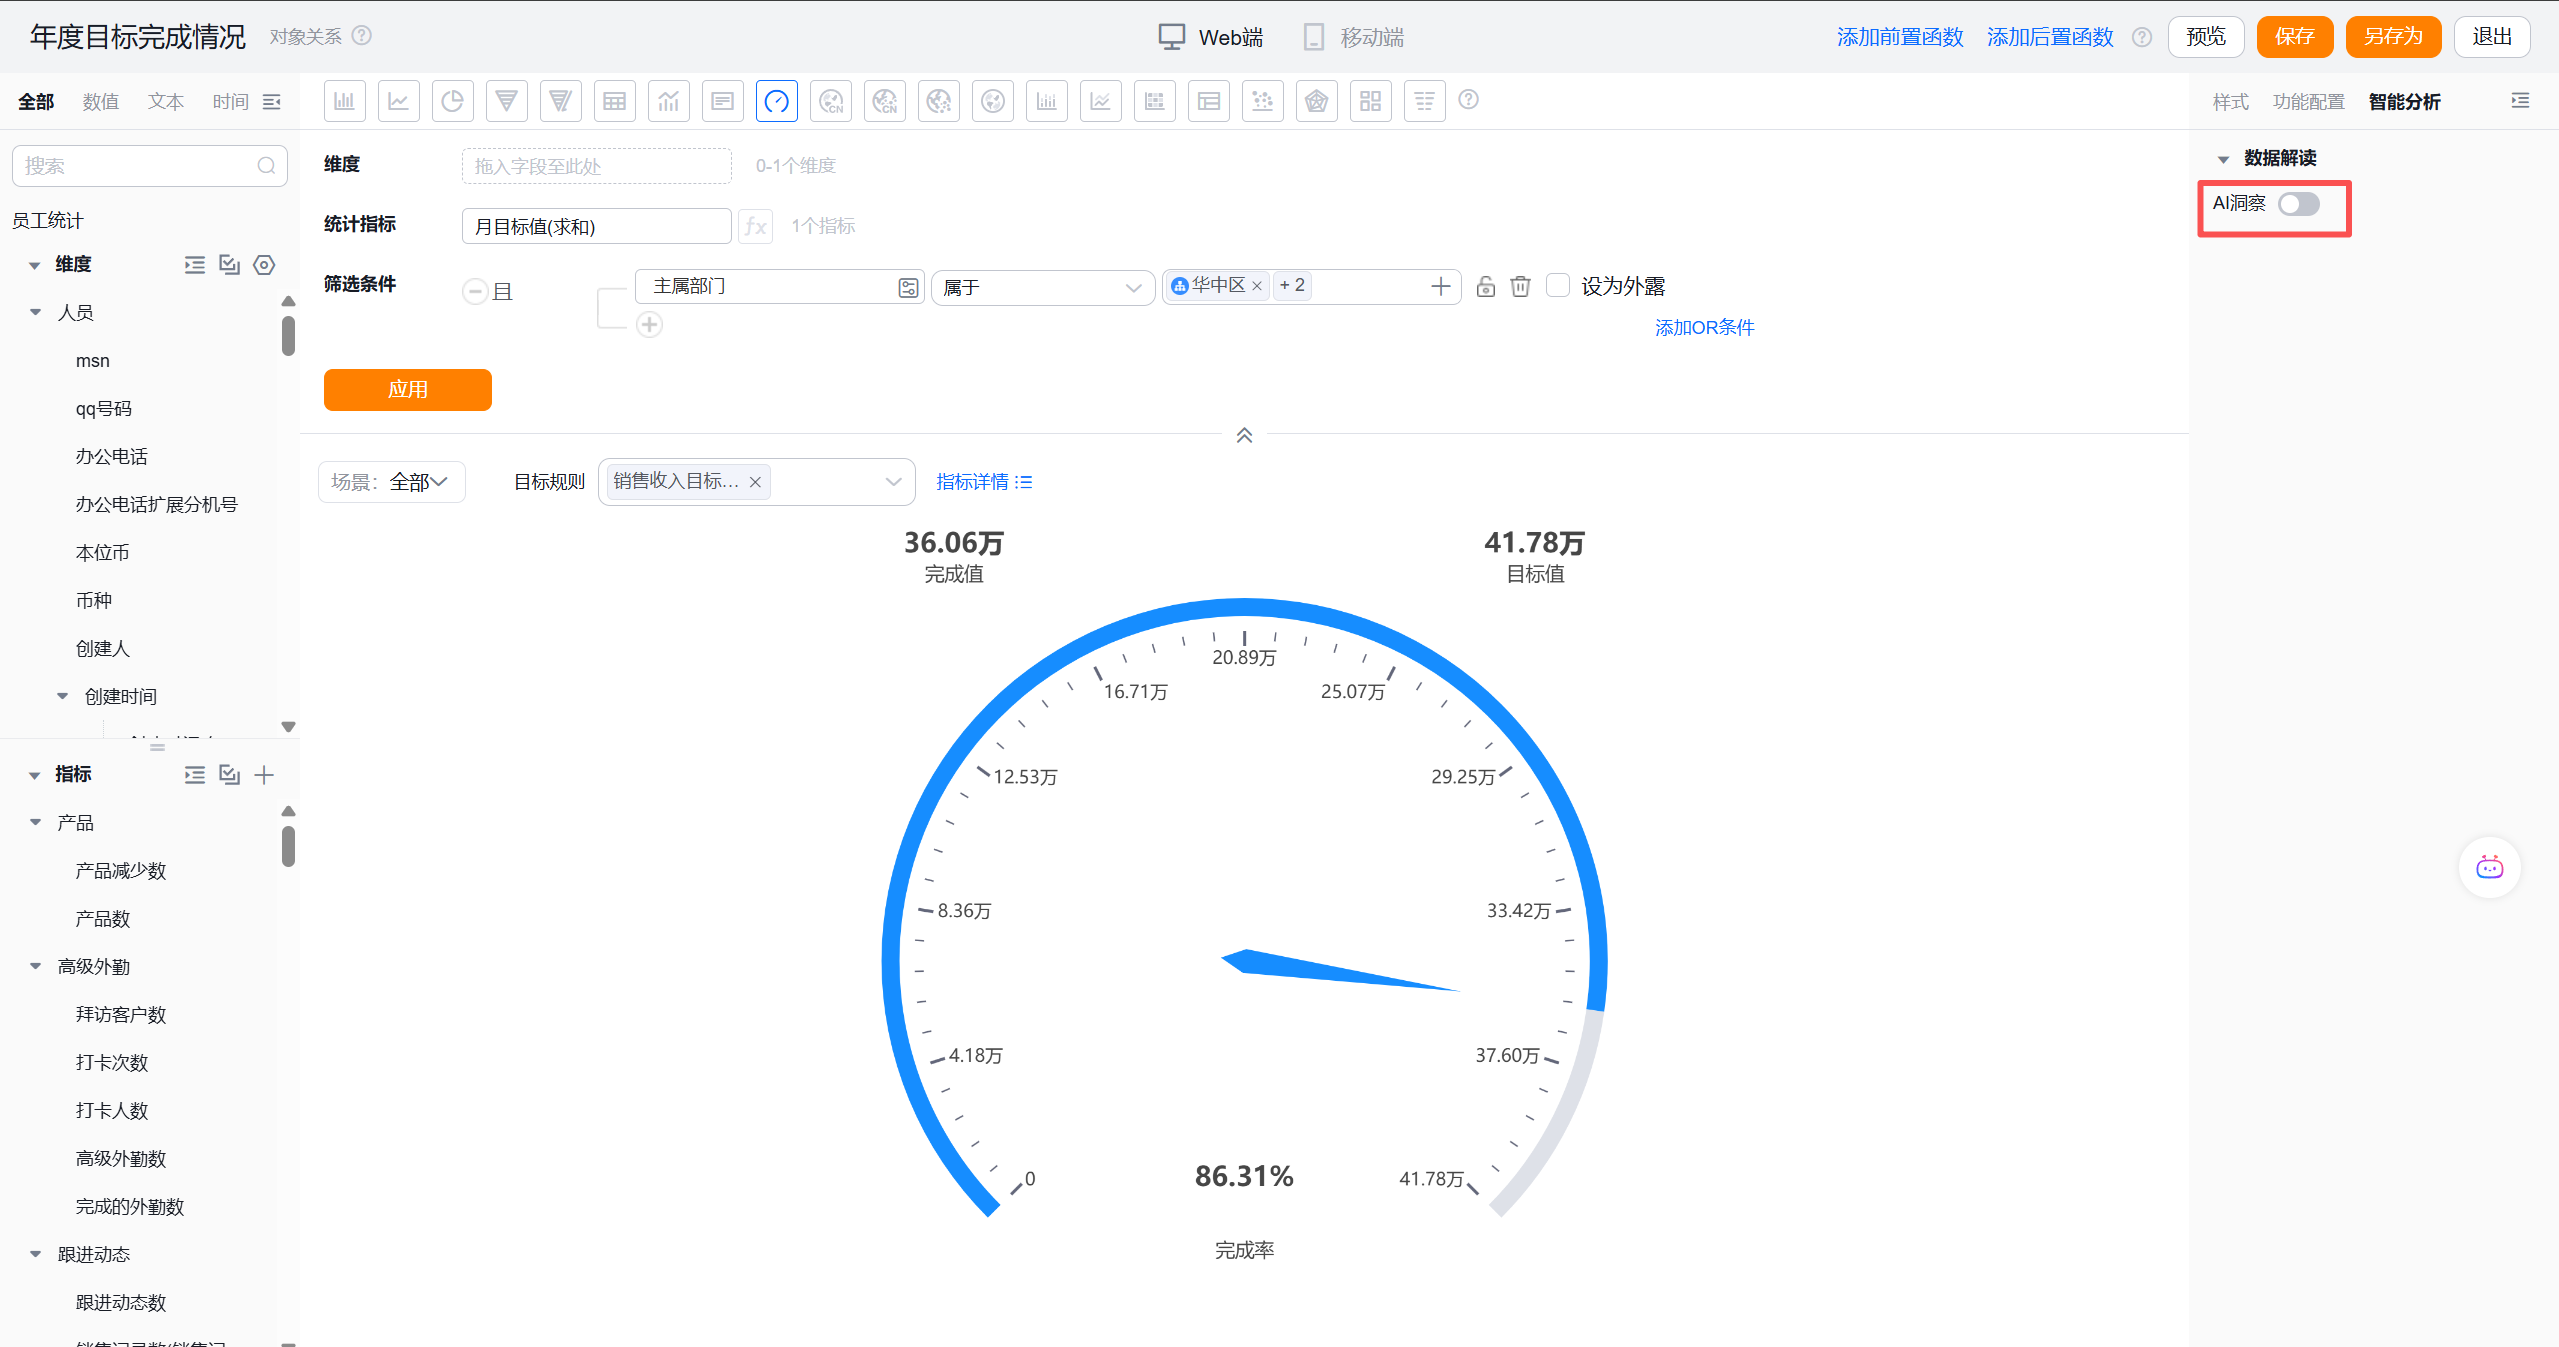This screenshot has height=1347, width=2559.
Task: Click the orange 应用 button
Action: [x=407, y=390]
